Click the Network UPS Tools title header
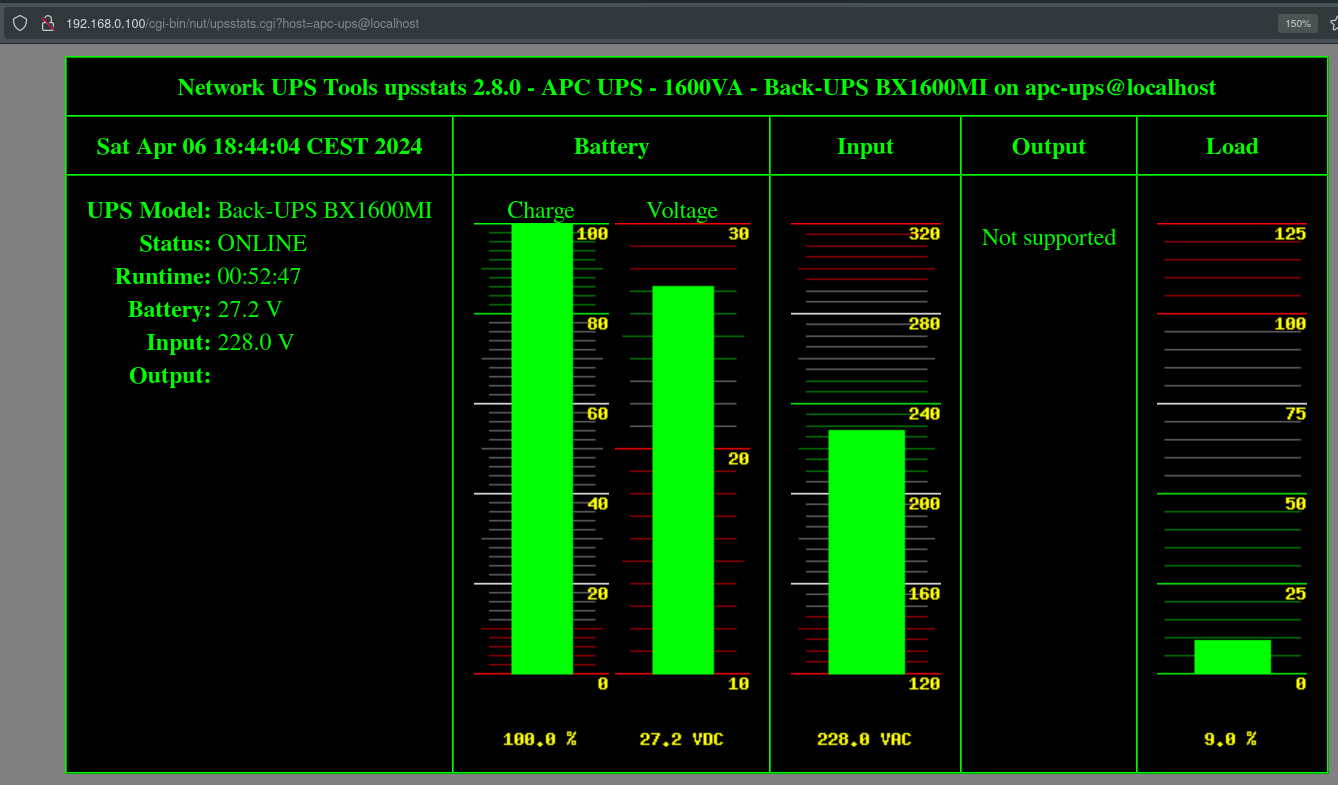 pos(696,88)
